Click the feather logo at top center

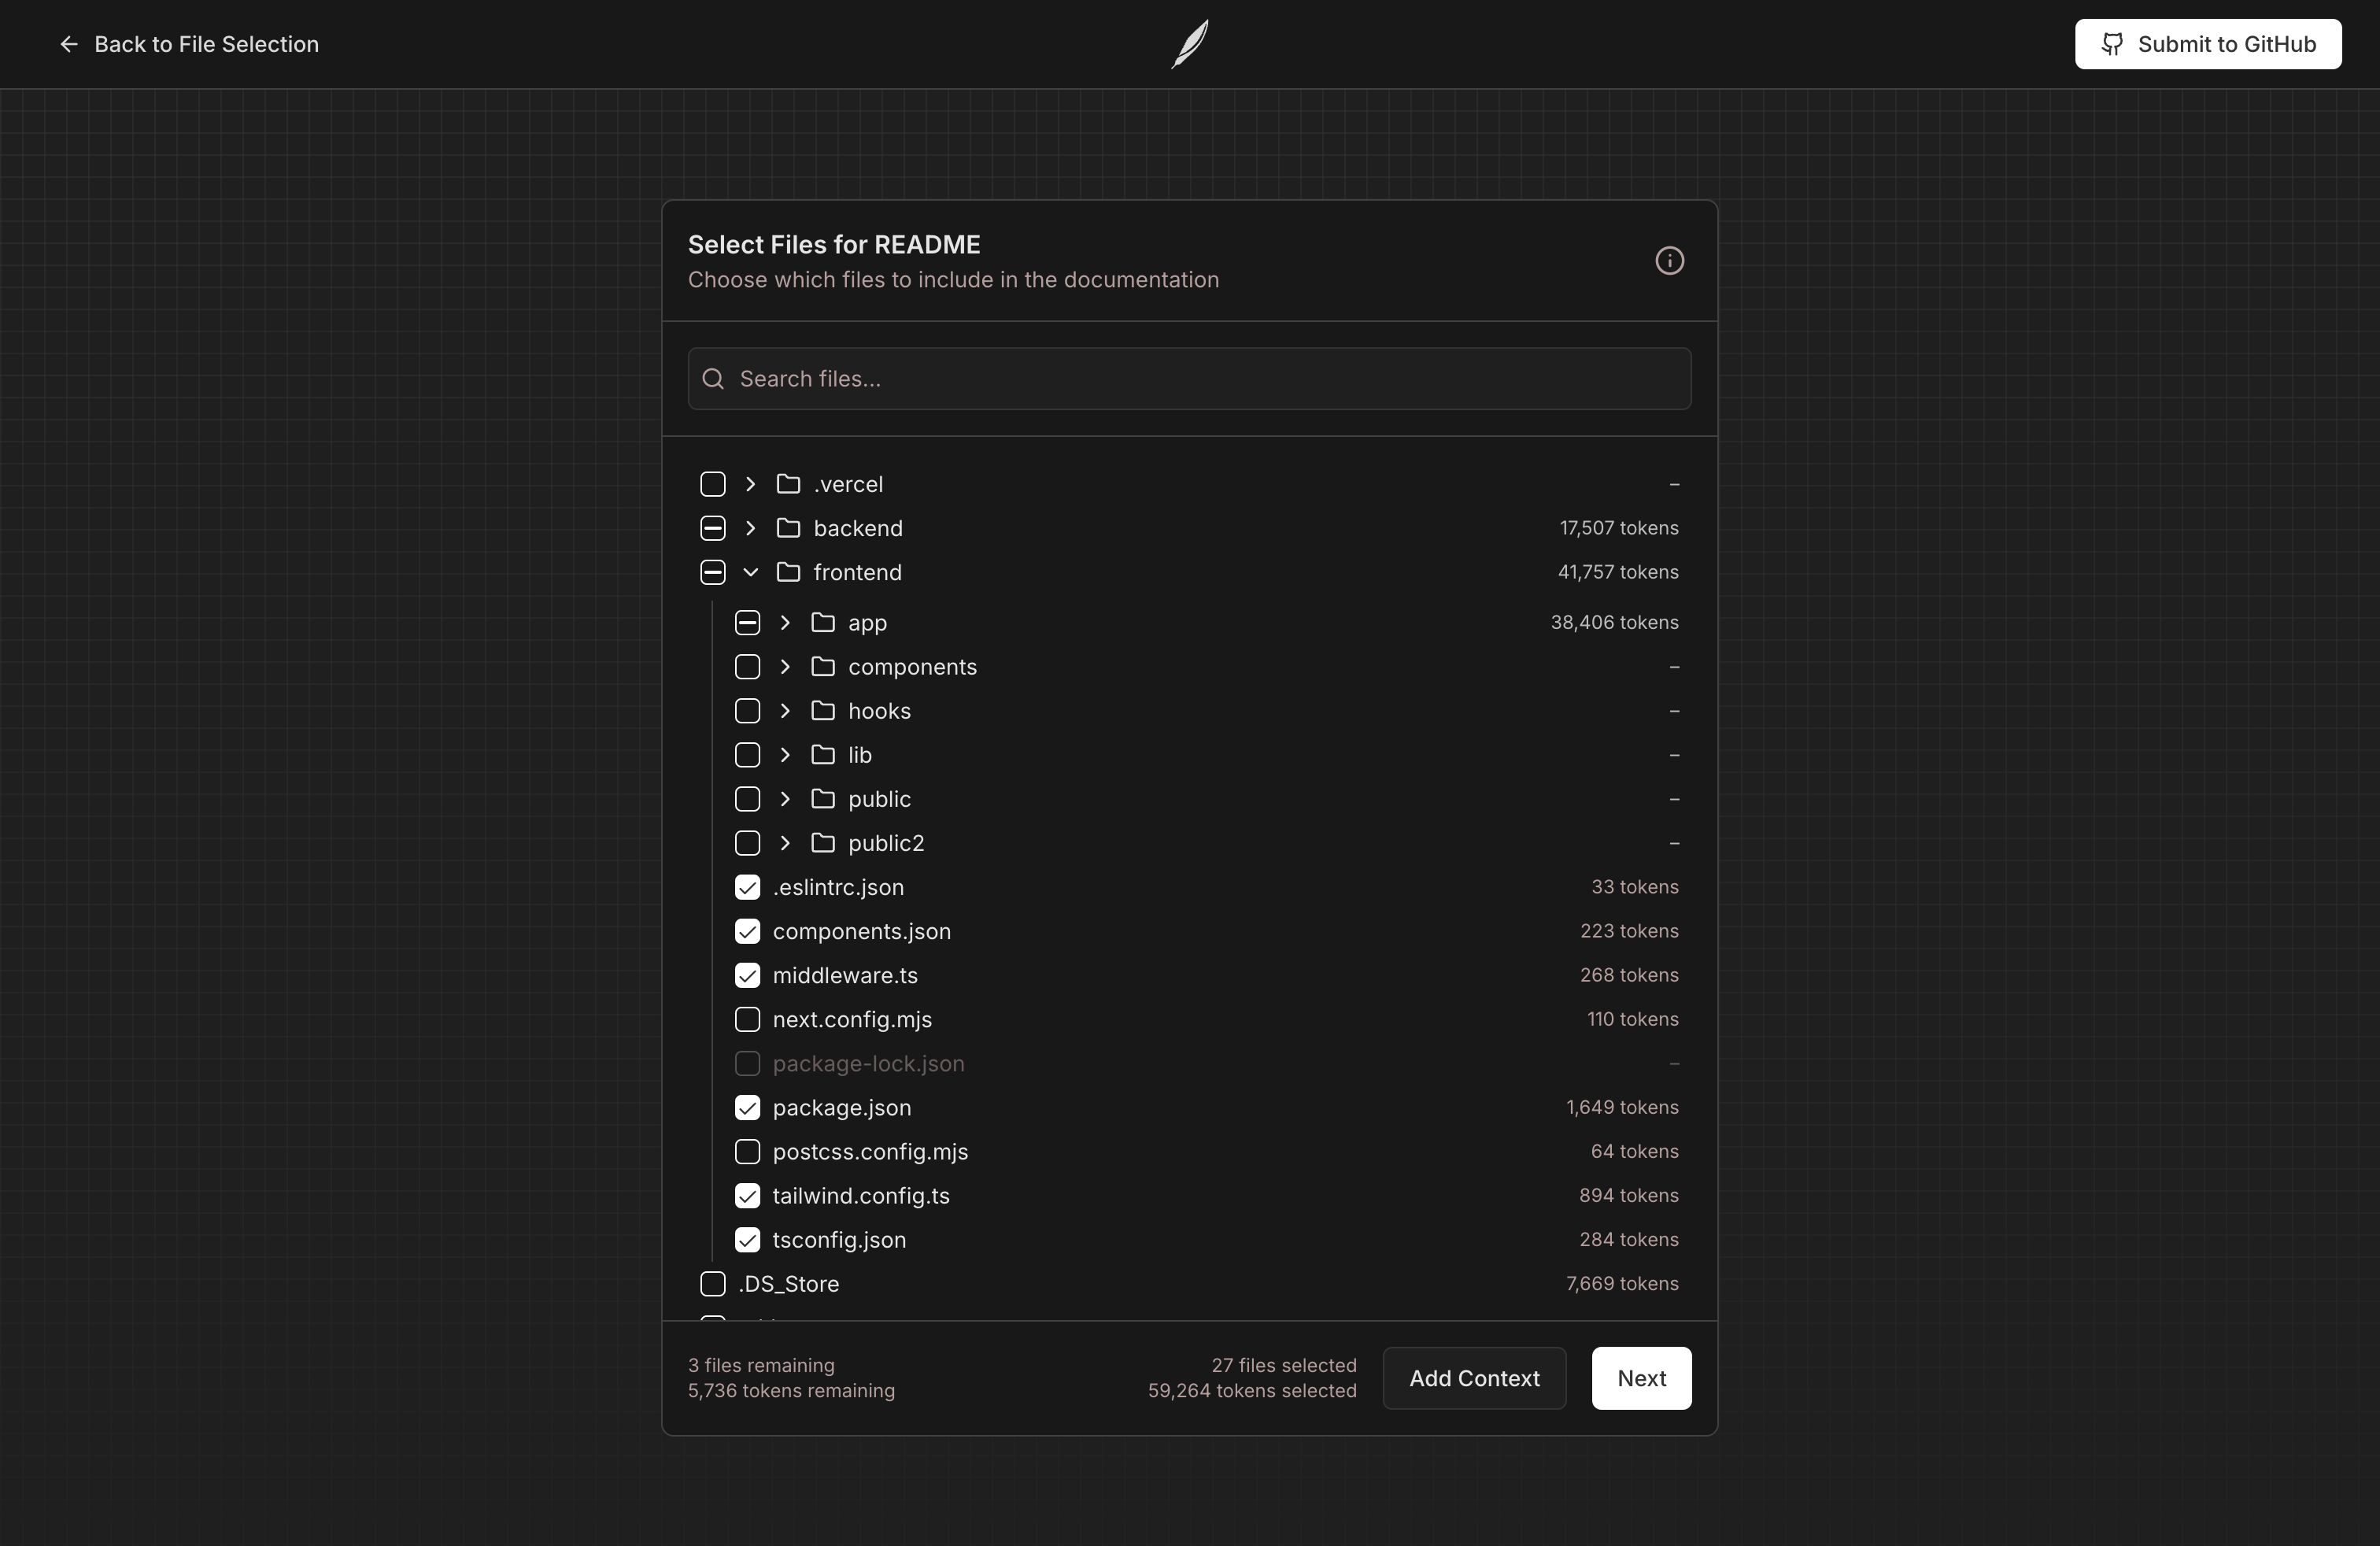1190,44
